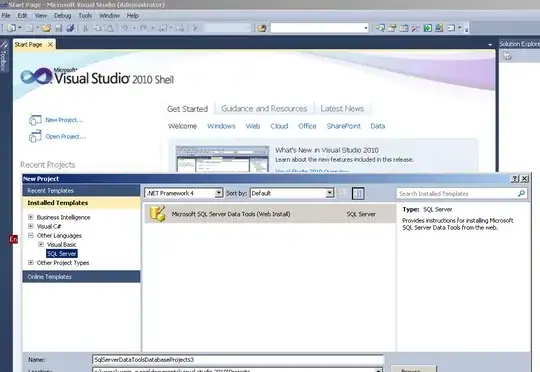
Task: Click the Help question mark in New Project dialog
Action: pyautogui.click(x=515, y=178)
